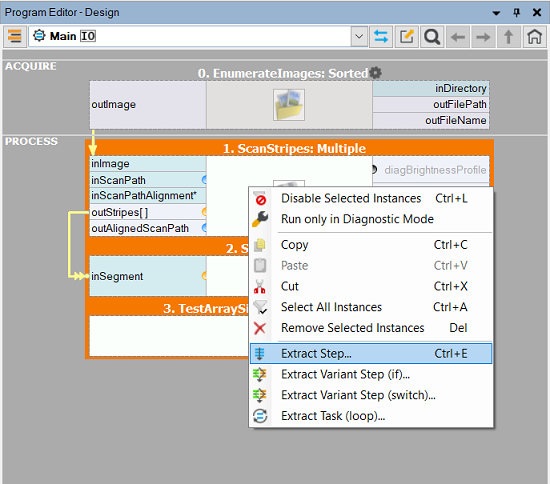Click the blue swap arrows toolbar icon
The image size is (550, 484).
(381, 36)
